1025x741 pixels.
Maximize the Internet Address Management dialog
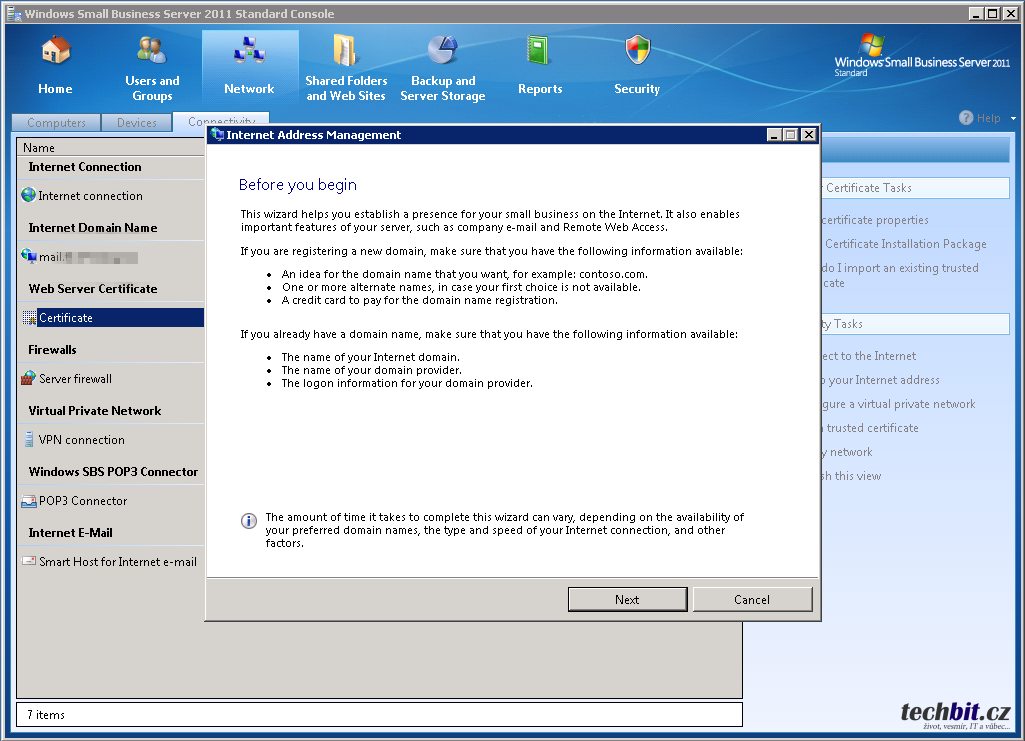click(792, 135)
